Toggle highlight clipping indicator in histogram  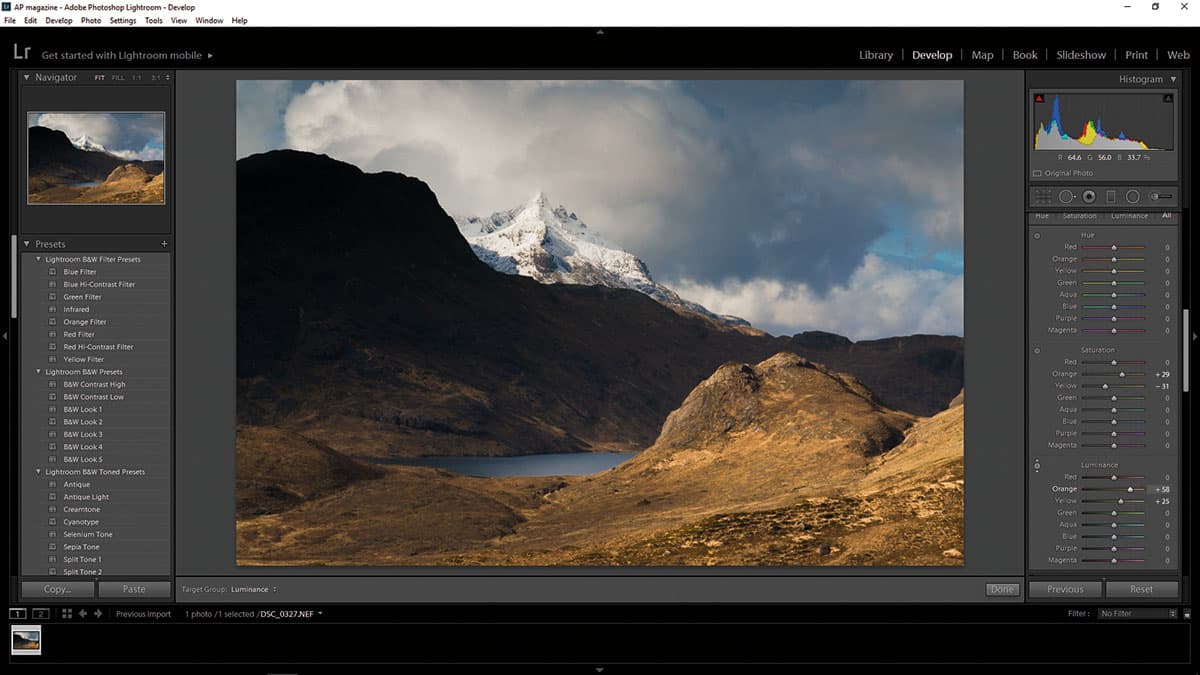click(x=1167, y=98)
